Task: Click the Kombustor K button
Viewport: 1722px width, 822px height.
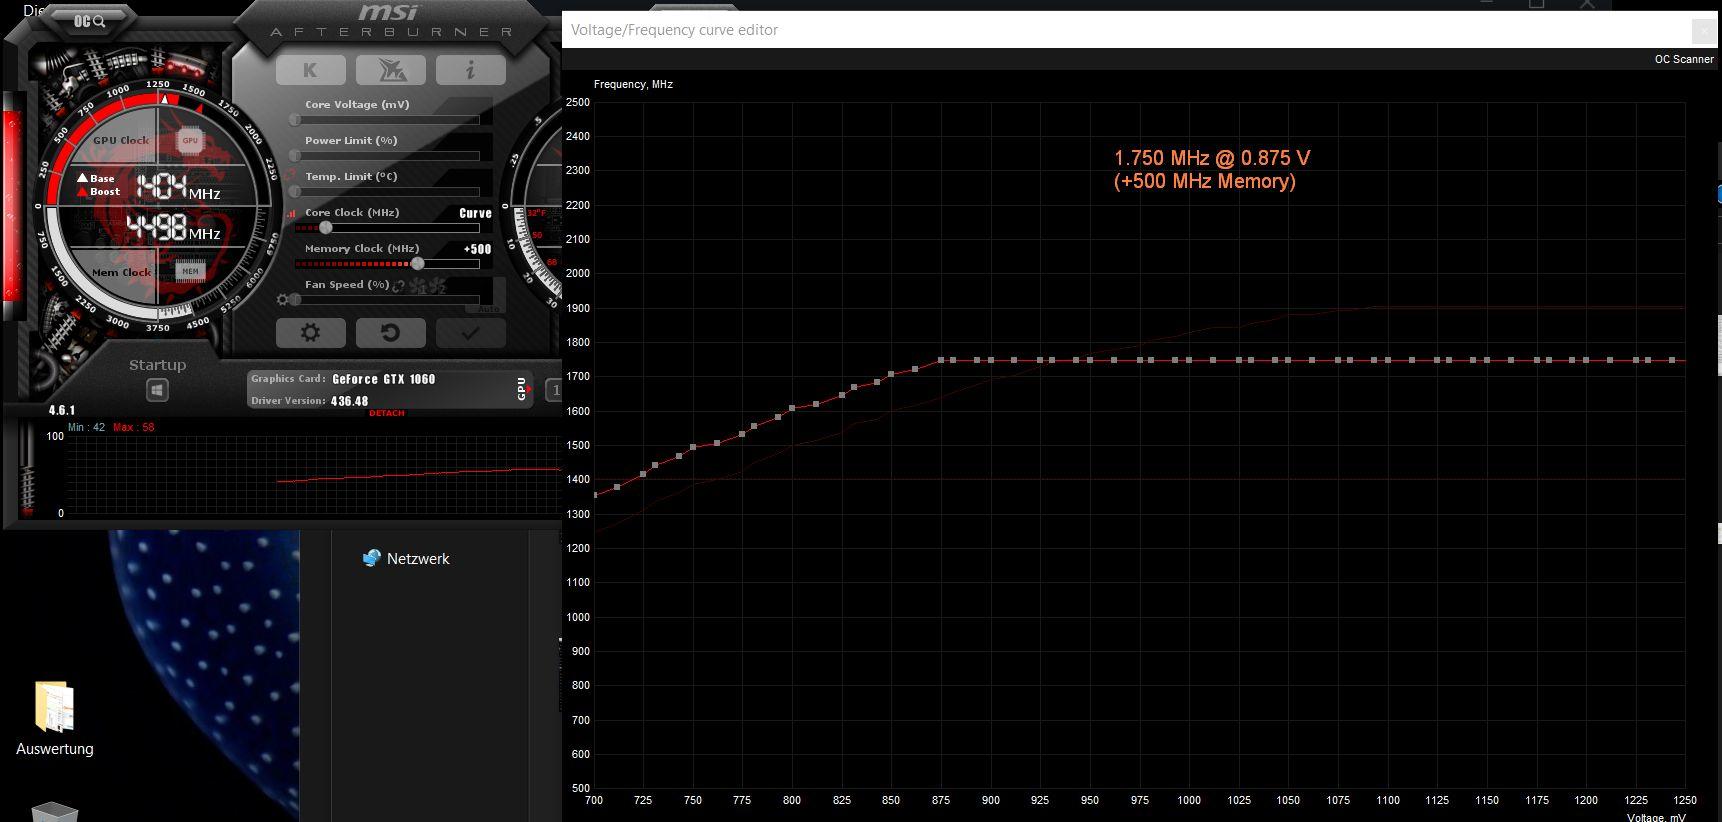Action: point(310,70)
